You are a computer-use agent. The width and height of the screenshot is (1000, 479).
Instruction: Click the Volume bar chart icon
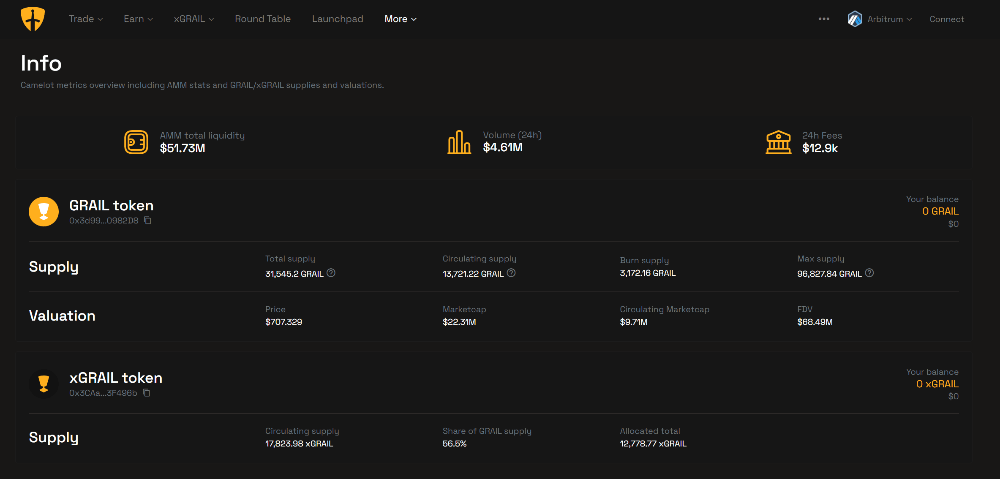tap(459, 142)
